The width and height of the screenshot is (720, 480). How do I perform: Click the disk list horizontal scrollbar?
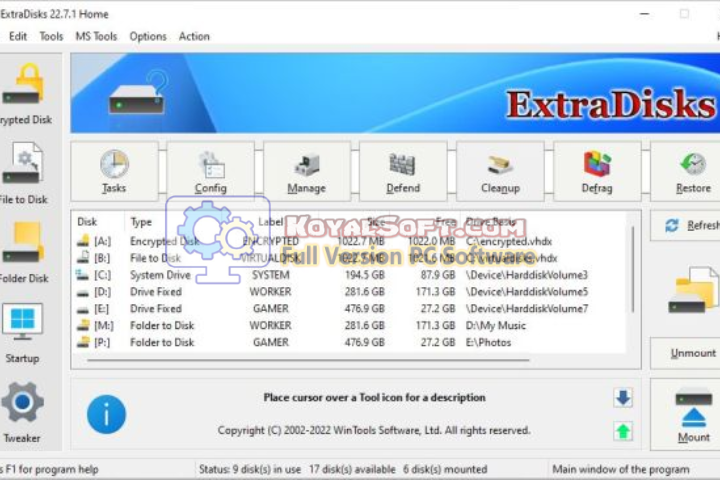308,361
